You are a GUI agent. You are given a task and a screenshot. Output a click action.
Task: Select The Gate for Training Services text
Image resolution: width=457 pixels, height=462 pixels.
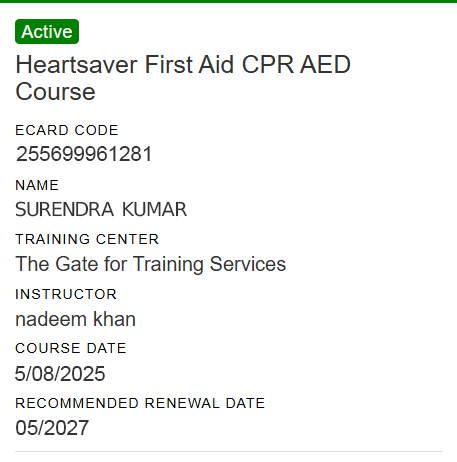point(151,264)
